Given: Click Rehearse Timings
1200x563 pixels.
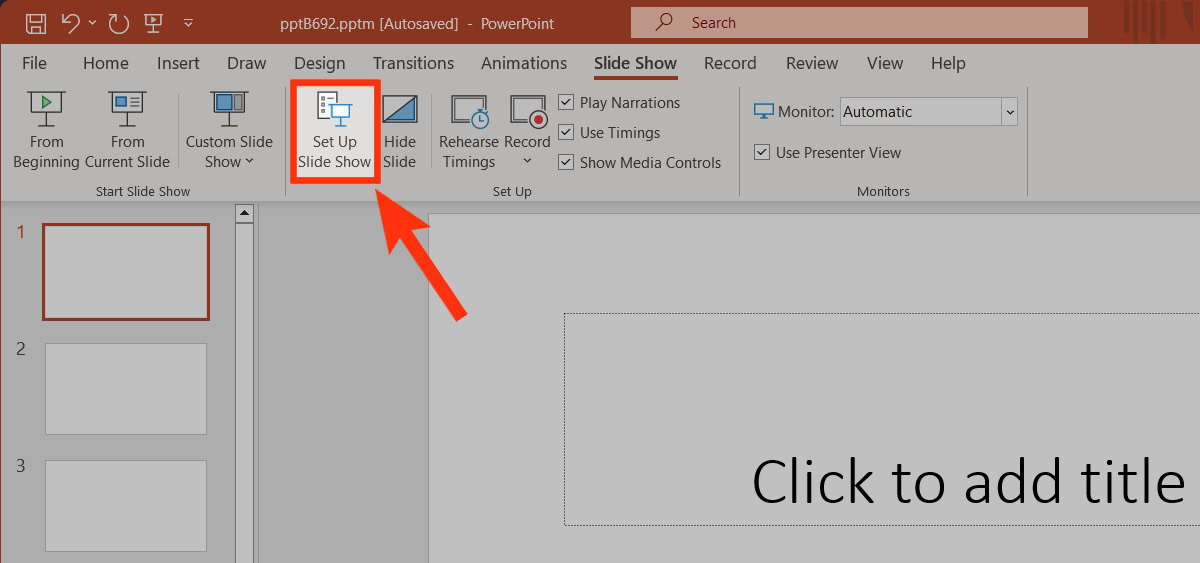Looking at the screenshot, I should (469, 130).
